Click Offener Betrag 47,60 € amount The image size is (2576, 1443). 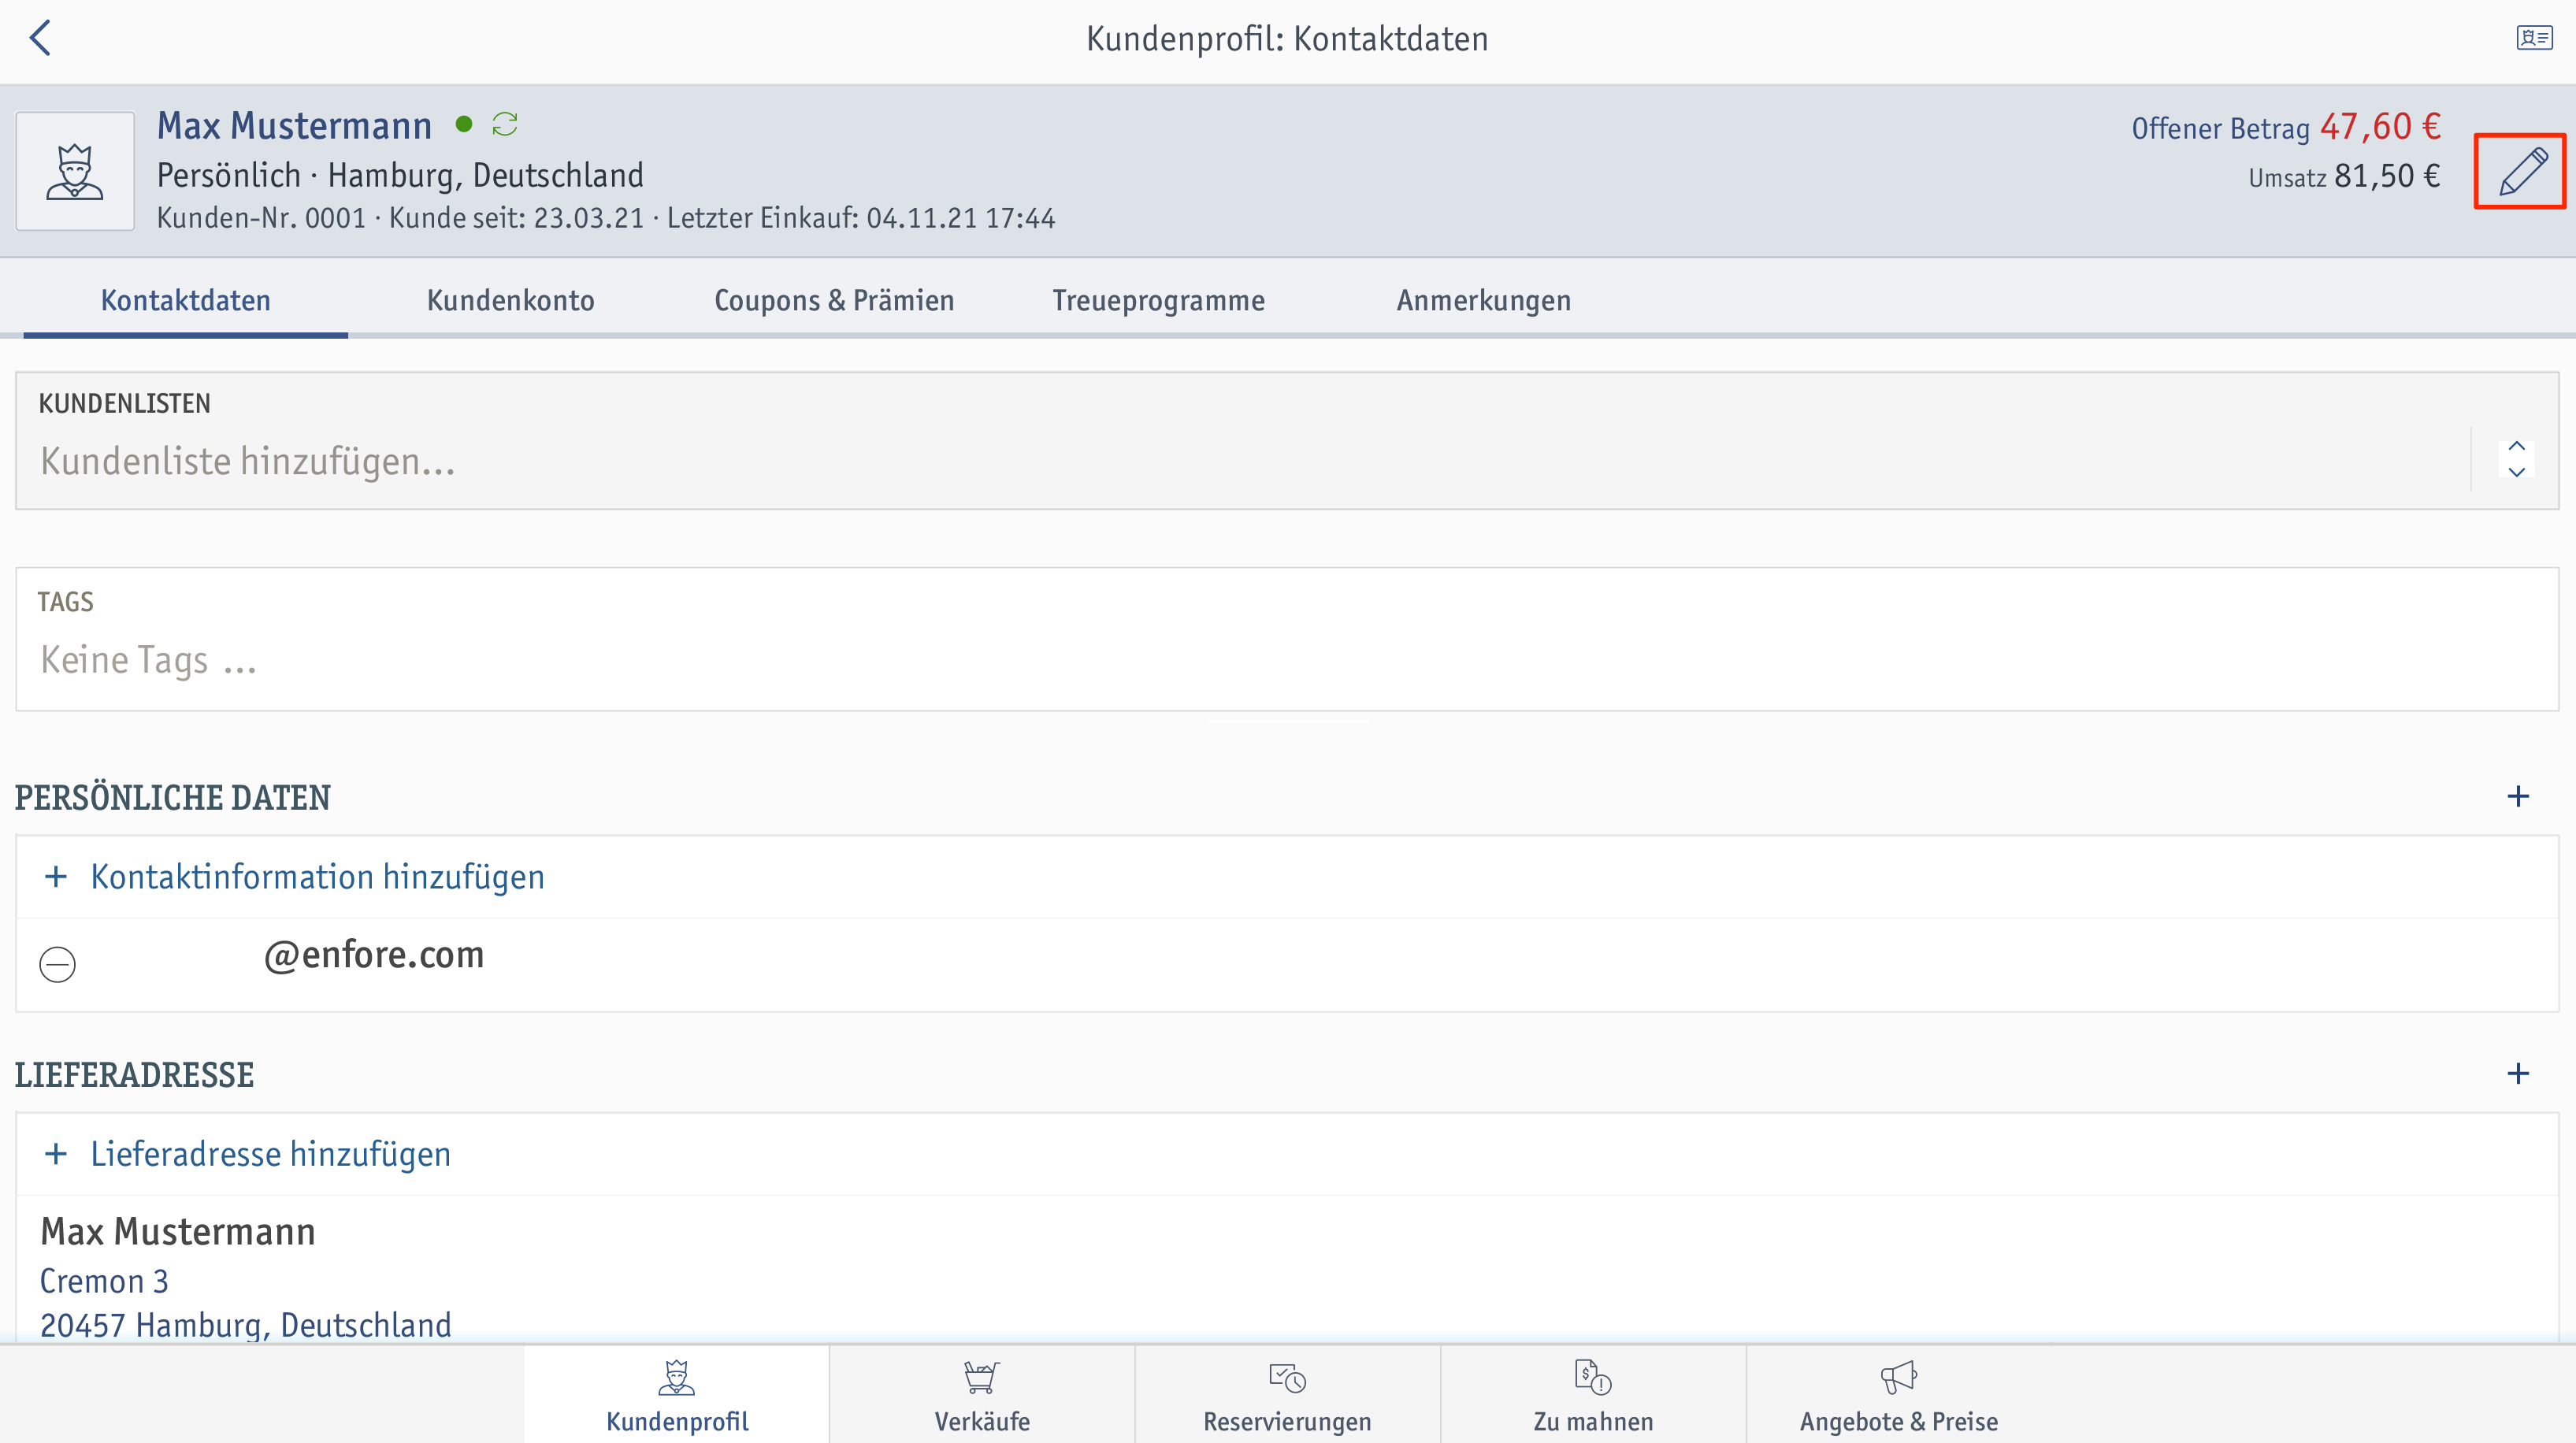(x=2286, y=127)
